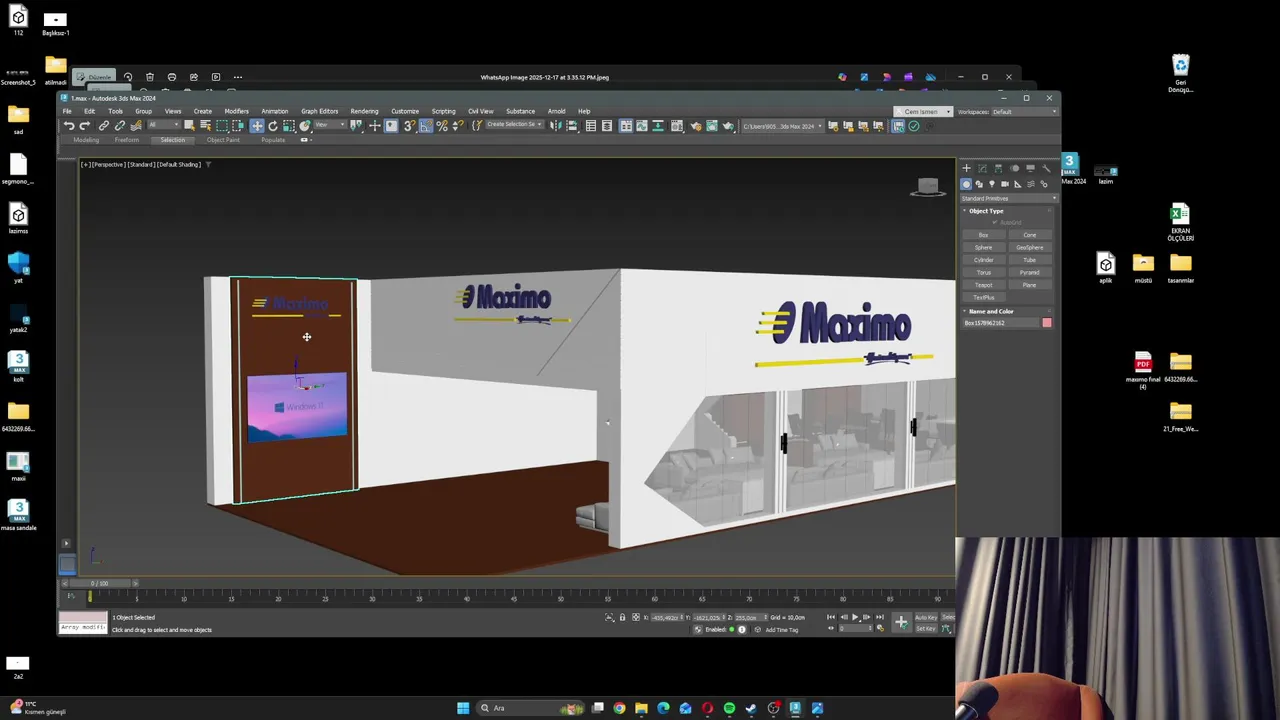Open the Create Selection Set dropdown
Viewport: 1280px width, 720px height.
(513, 125)
